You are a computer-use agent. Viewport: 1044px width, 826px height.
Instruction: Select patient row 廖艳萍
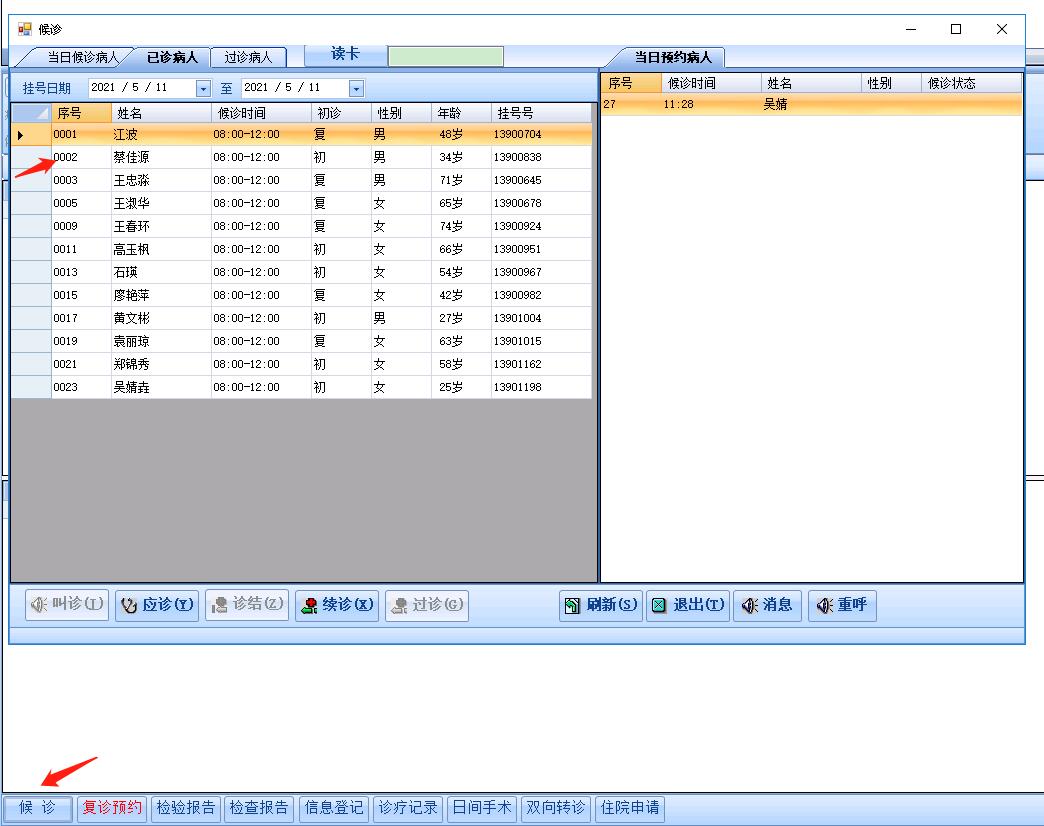pos(302,295)
